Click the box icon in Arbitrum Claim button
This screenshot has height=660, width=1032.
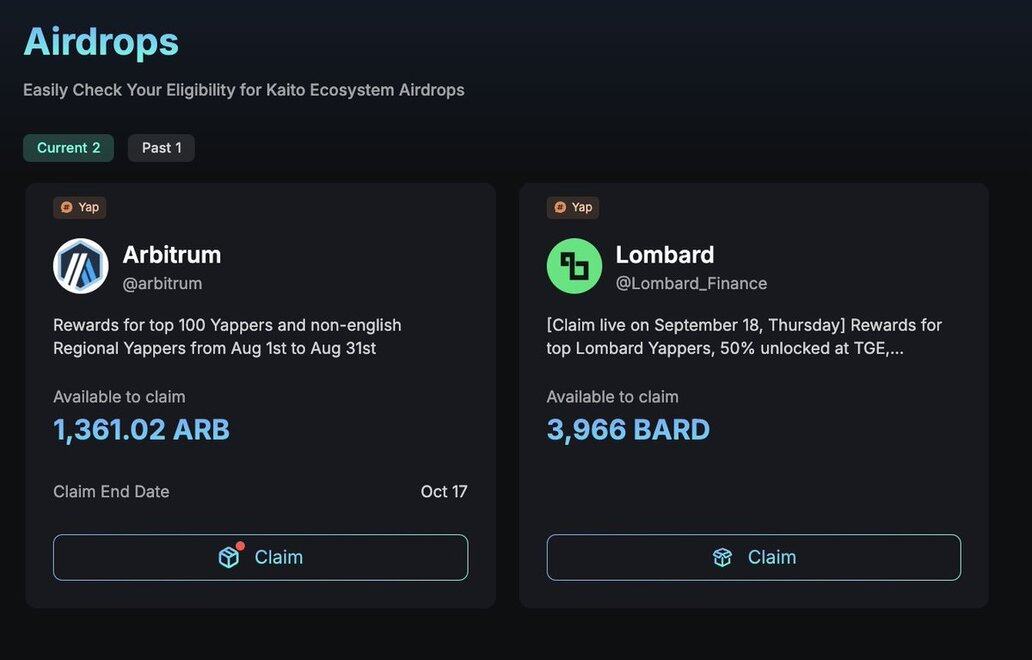(x=229, y=557)
